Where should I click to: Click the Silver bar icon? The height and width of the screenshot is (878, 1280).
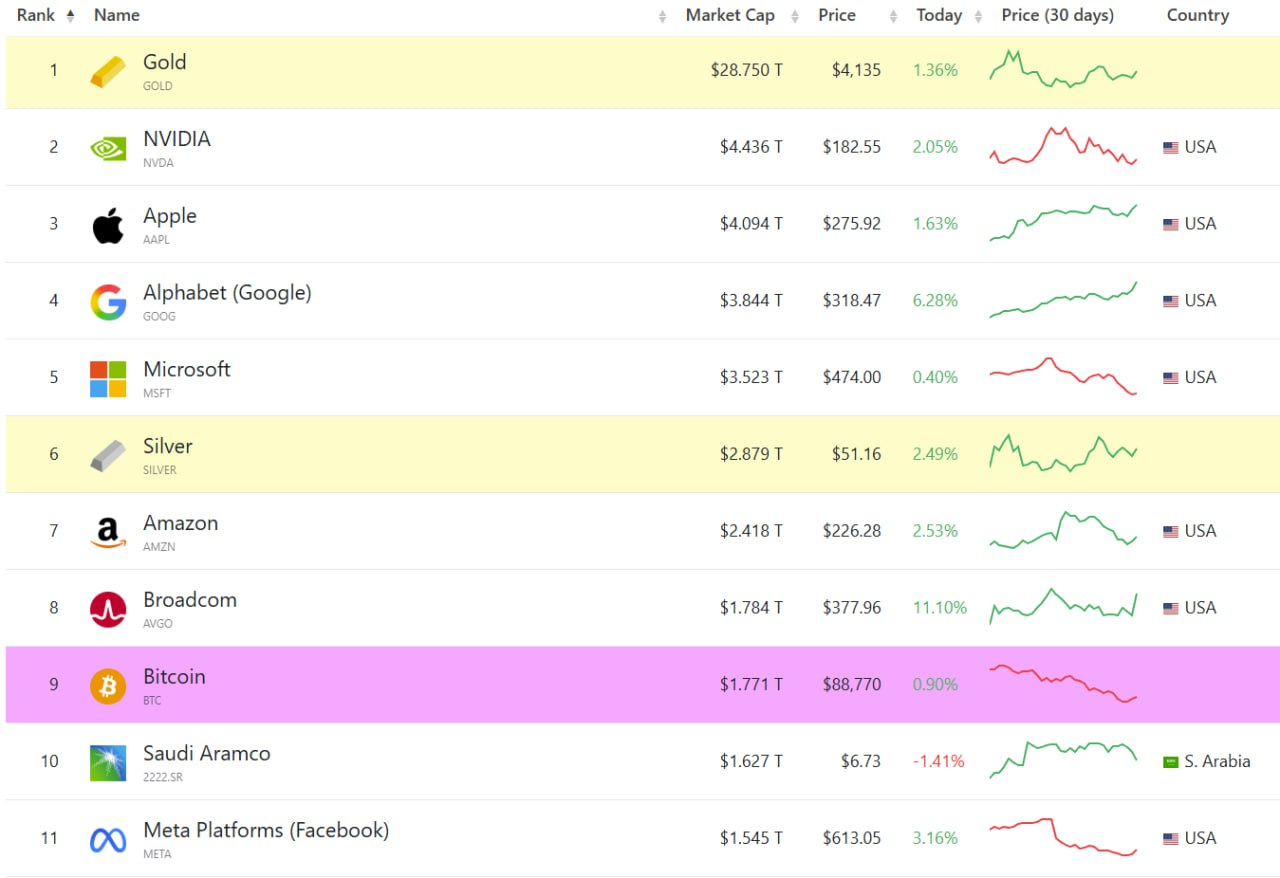coord(108,455)
